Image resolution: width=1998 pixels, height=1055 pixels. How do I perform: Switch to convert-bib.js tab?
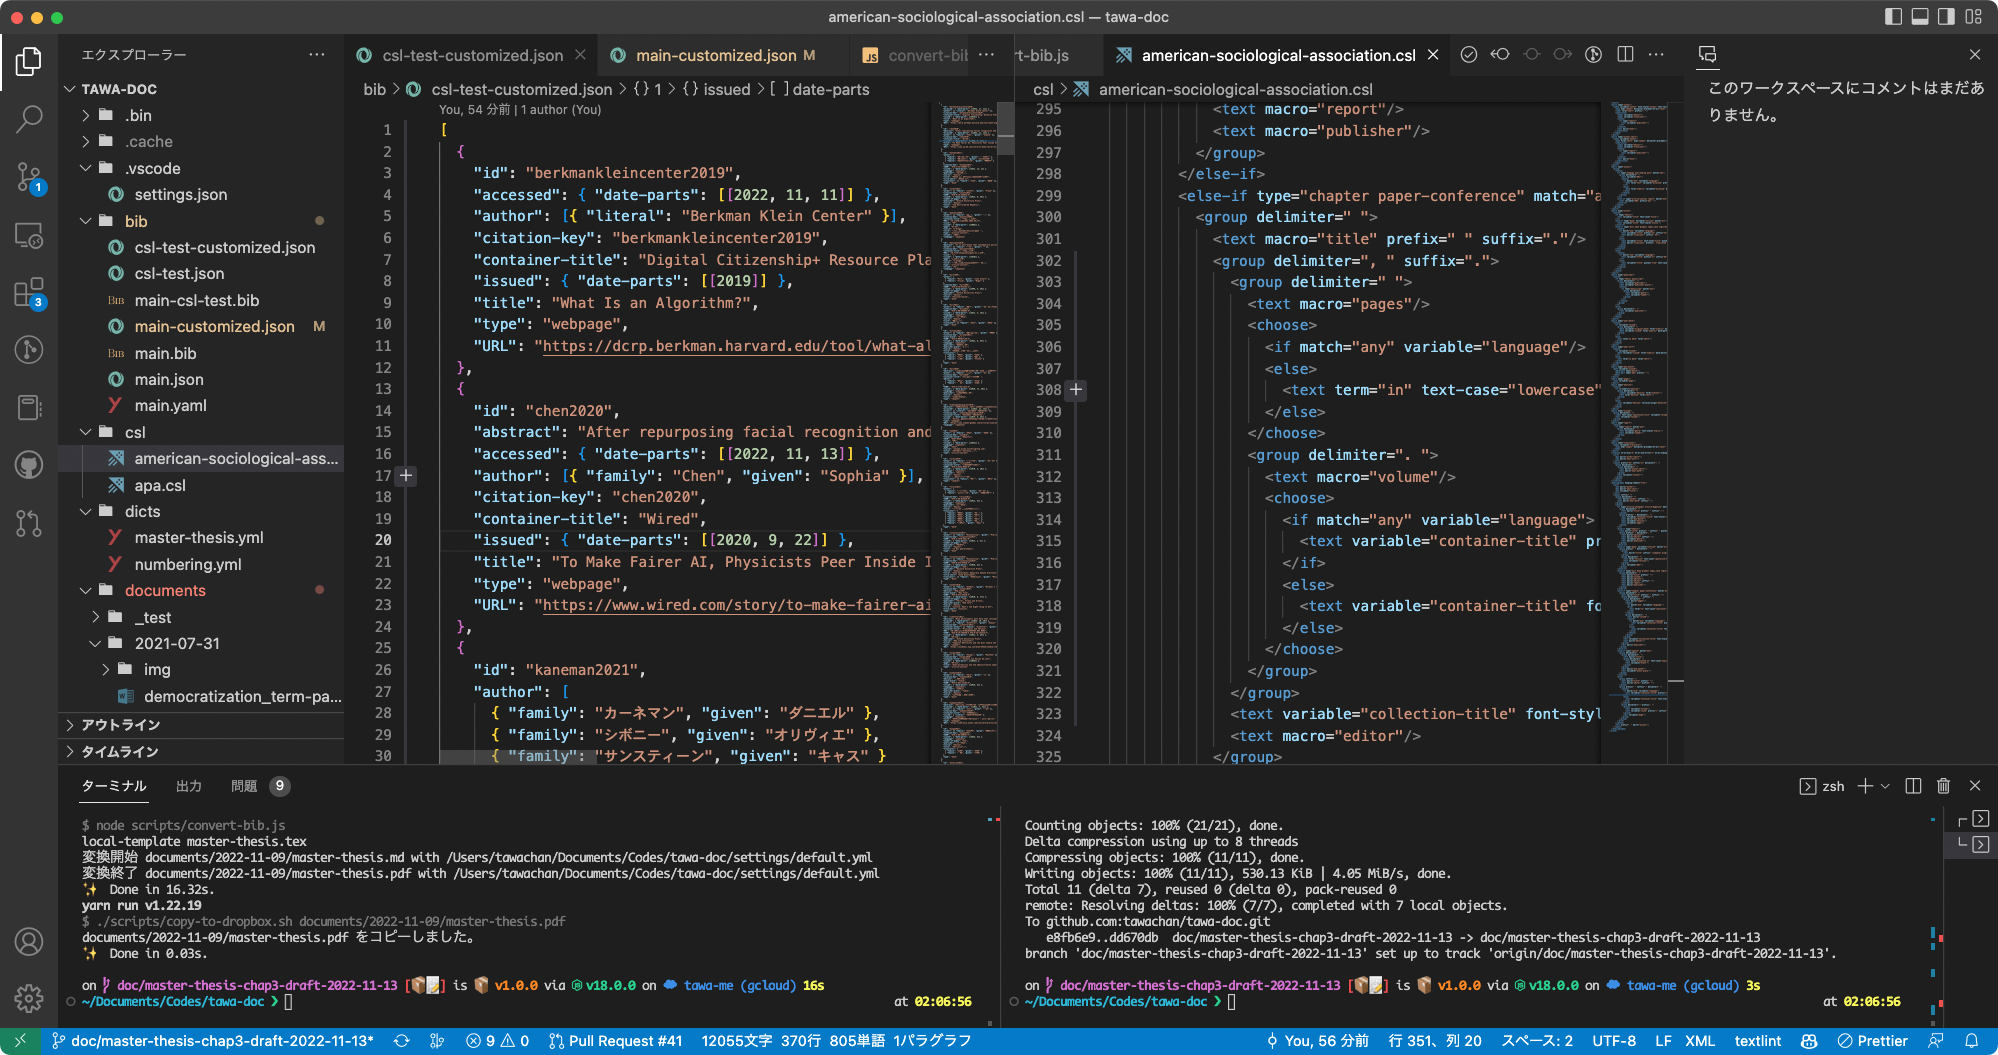915,55
